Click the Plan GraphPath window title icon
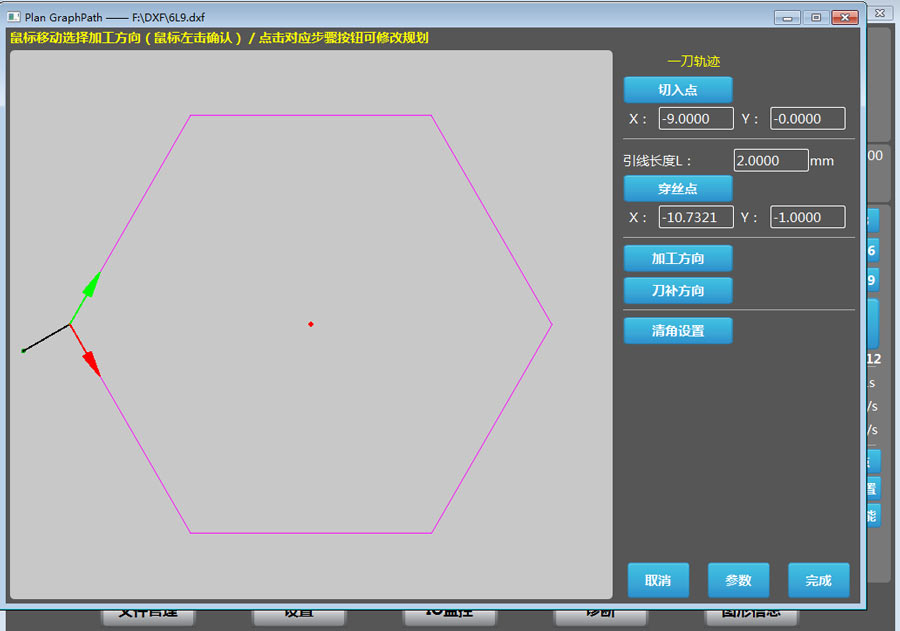The height and width of the screenshot is (631, 900). point(13,17)
